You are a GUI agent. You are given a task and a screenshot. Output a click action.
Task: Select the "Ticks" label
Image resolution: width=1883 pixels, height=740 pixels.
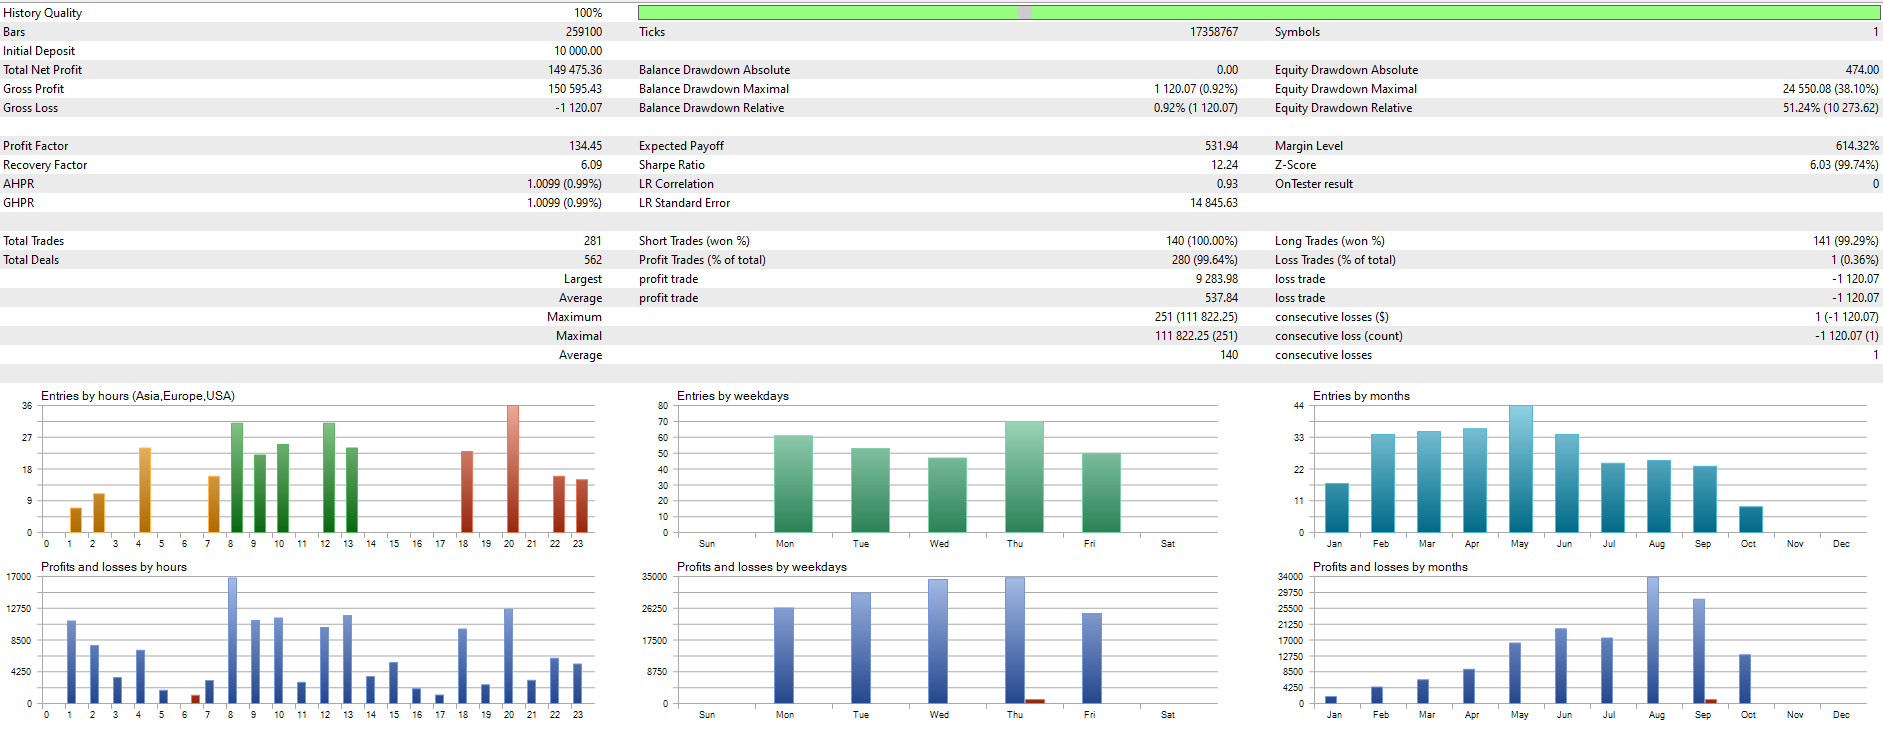[x=652, y=32]
